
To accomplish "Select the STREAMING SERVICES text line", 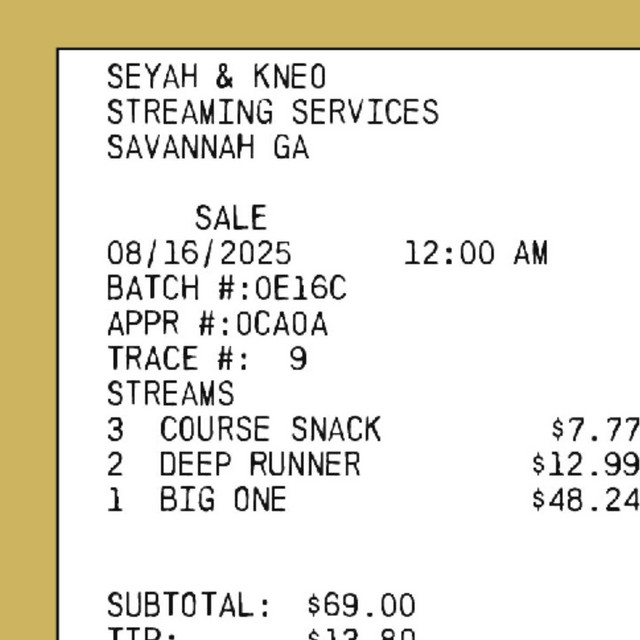I will click(x=272, y=112).
